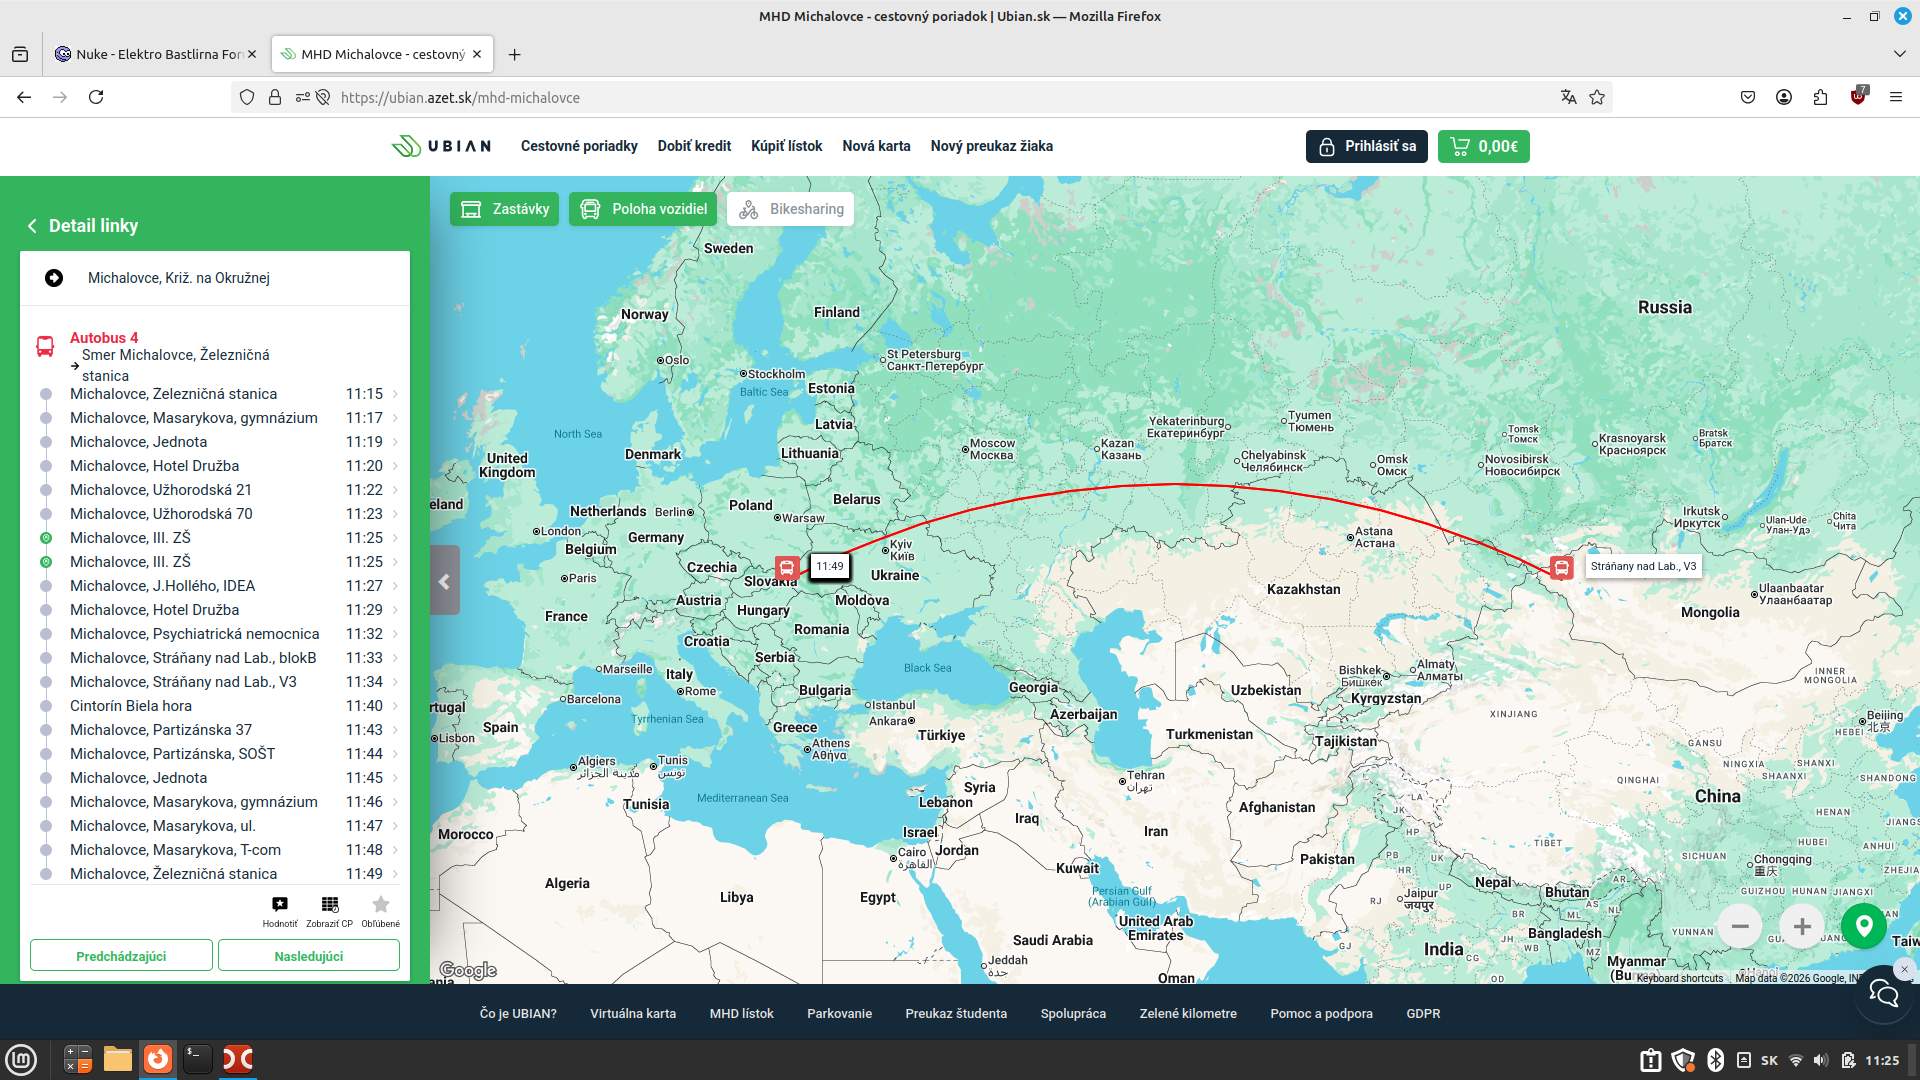
Task: Center map with green location pin
Action: tap(1864, 927)
